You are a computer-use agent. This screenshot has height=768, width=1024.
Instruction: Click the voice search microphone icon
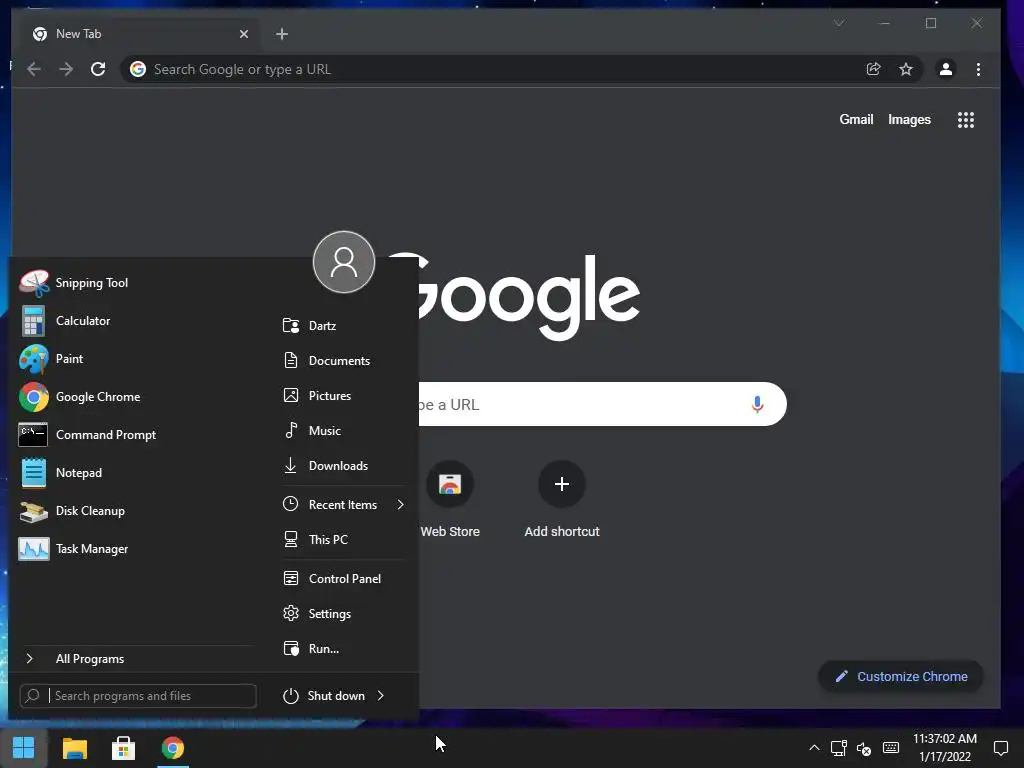757,404
